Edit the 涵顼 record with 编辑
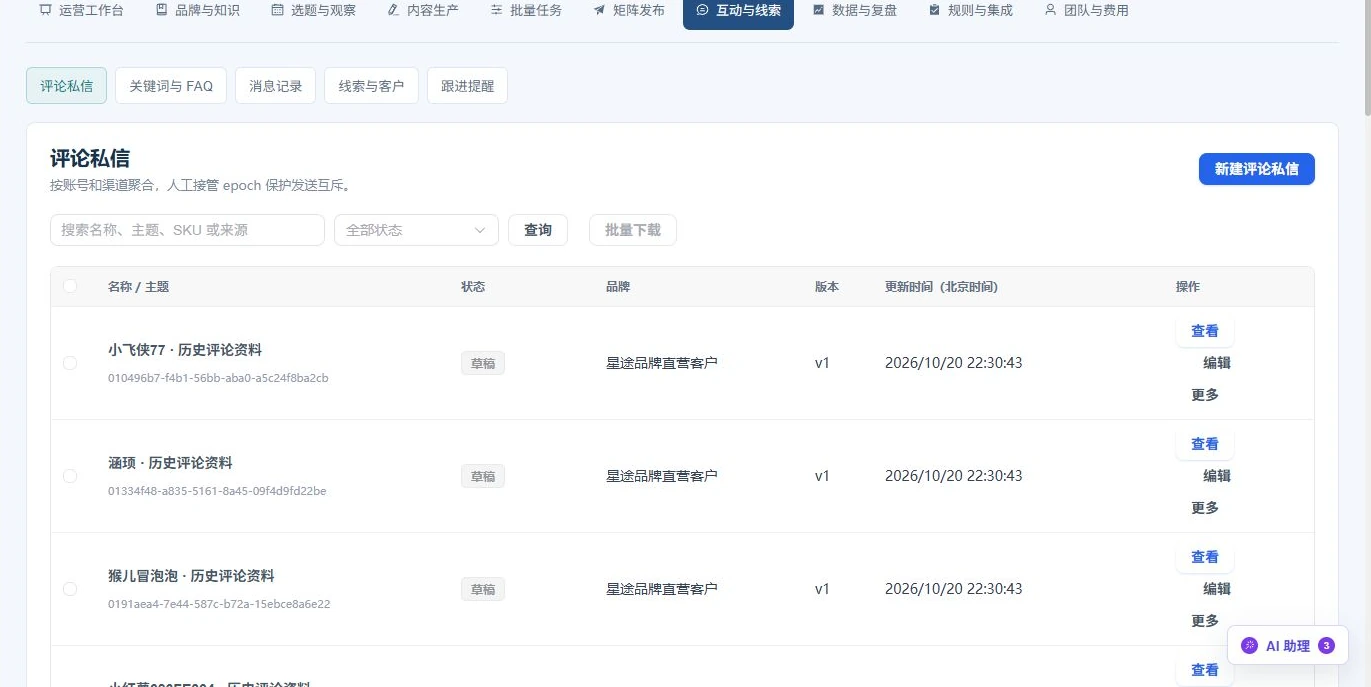The width and height of the screenshot is (1371, 687). 1217,476
